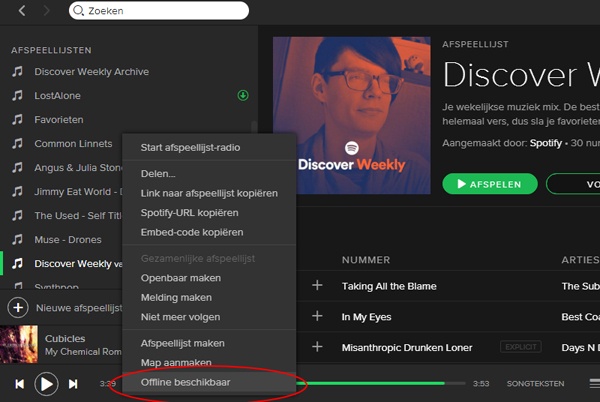Click the green download icon beside LostAlone

243,95
